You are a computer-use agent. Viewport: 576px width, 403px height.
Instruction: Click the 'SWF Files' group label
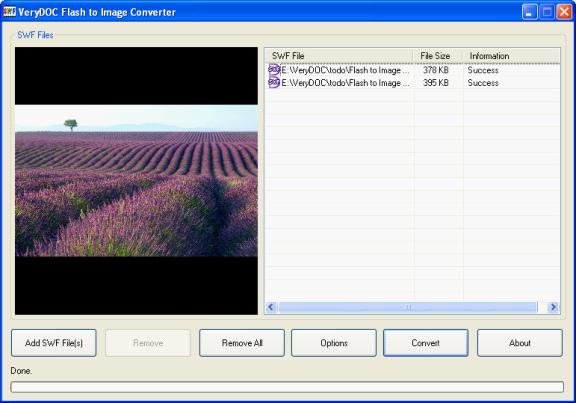(35, 35)
